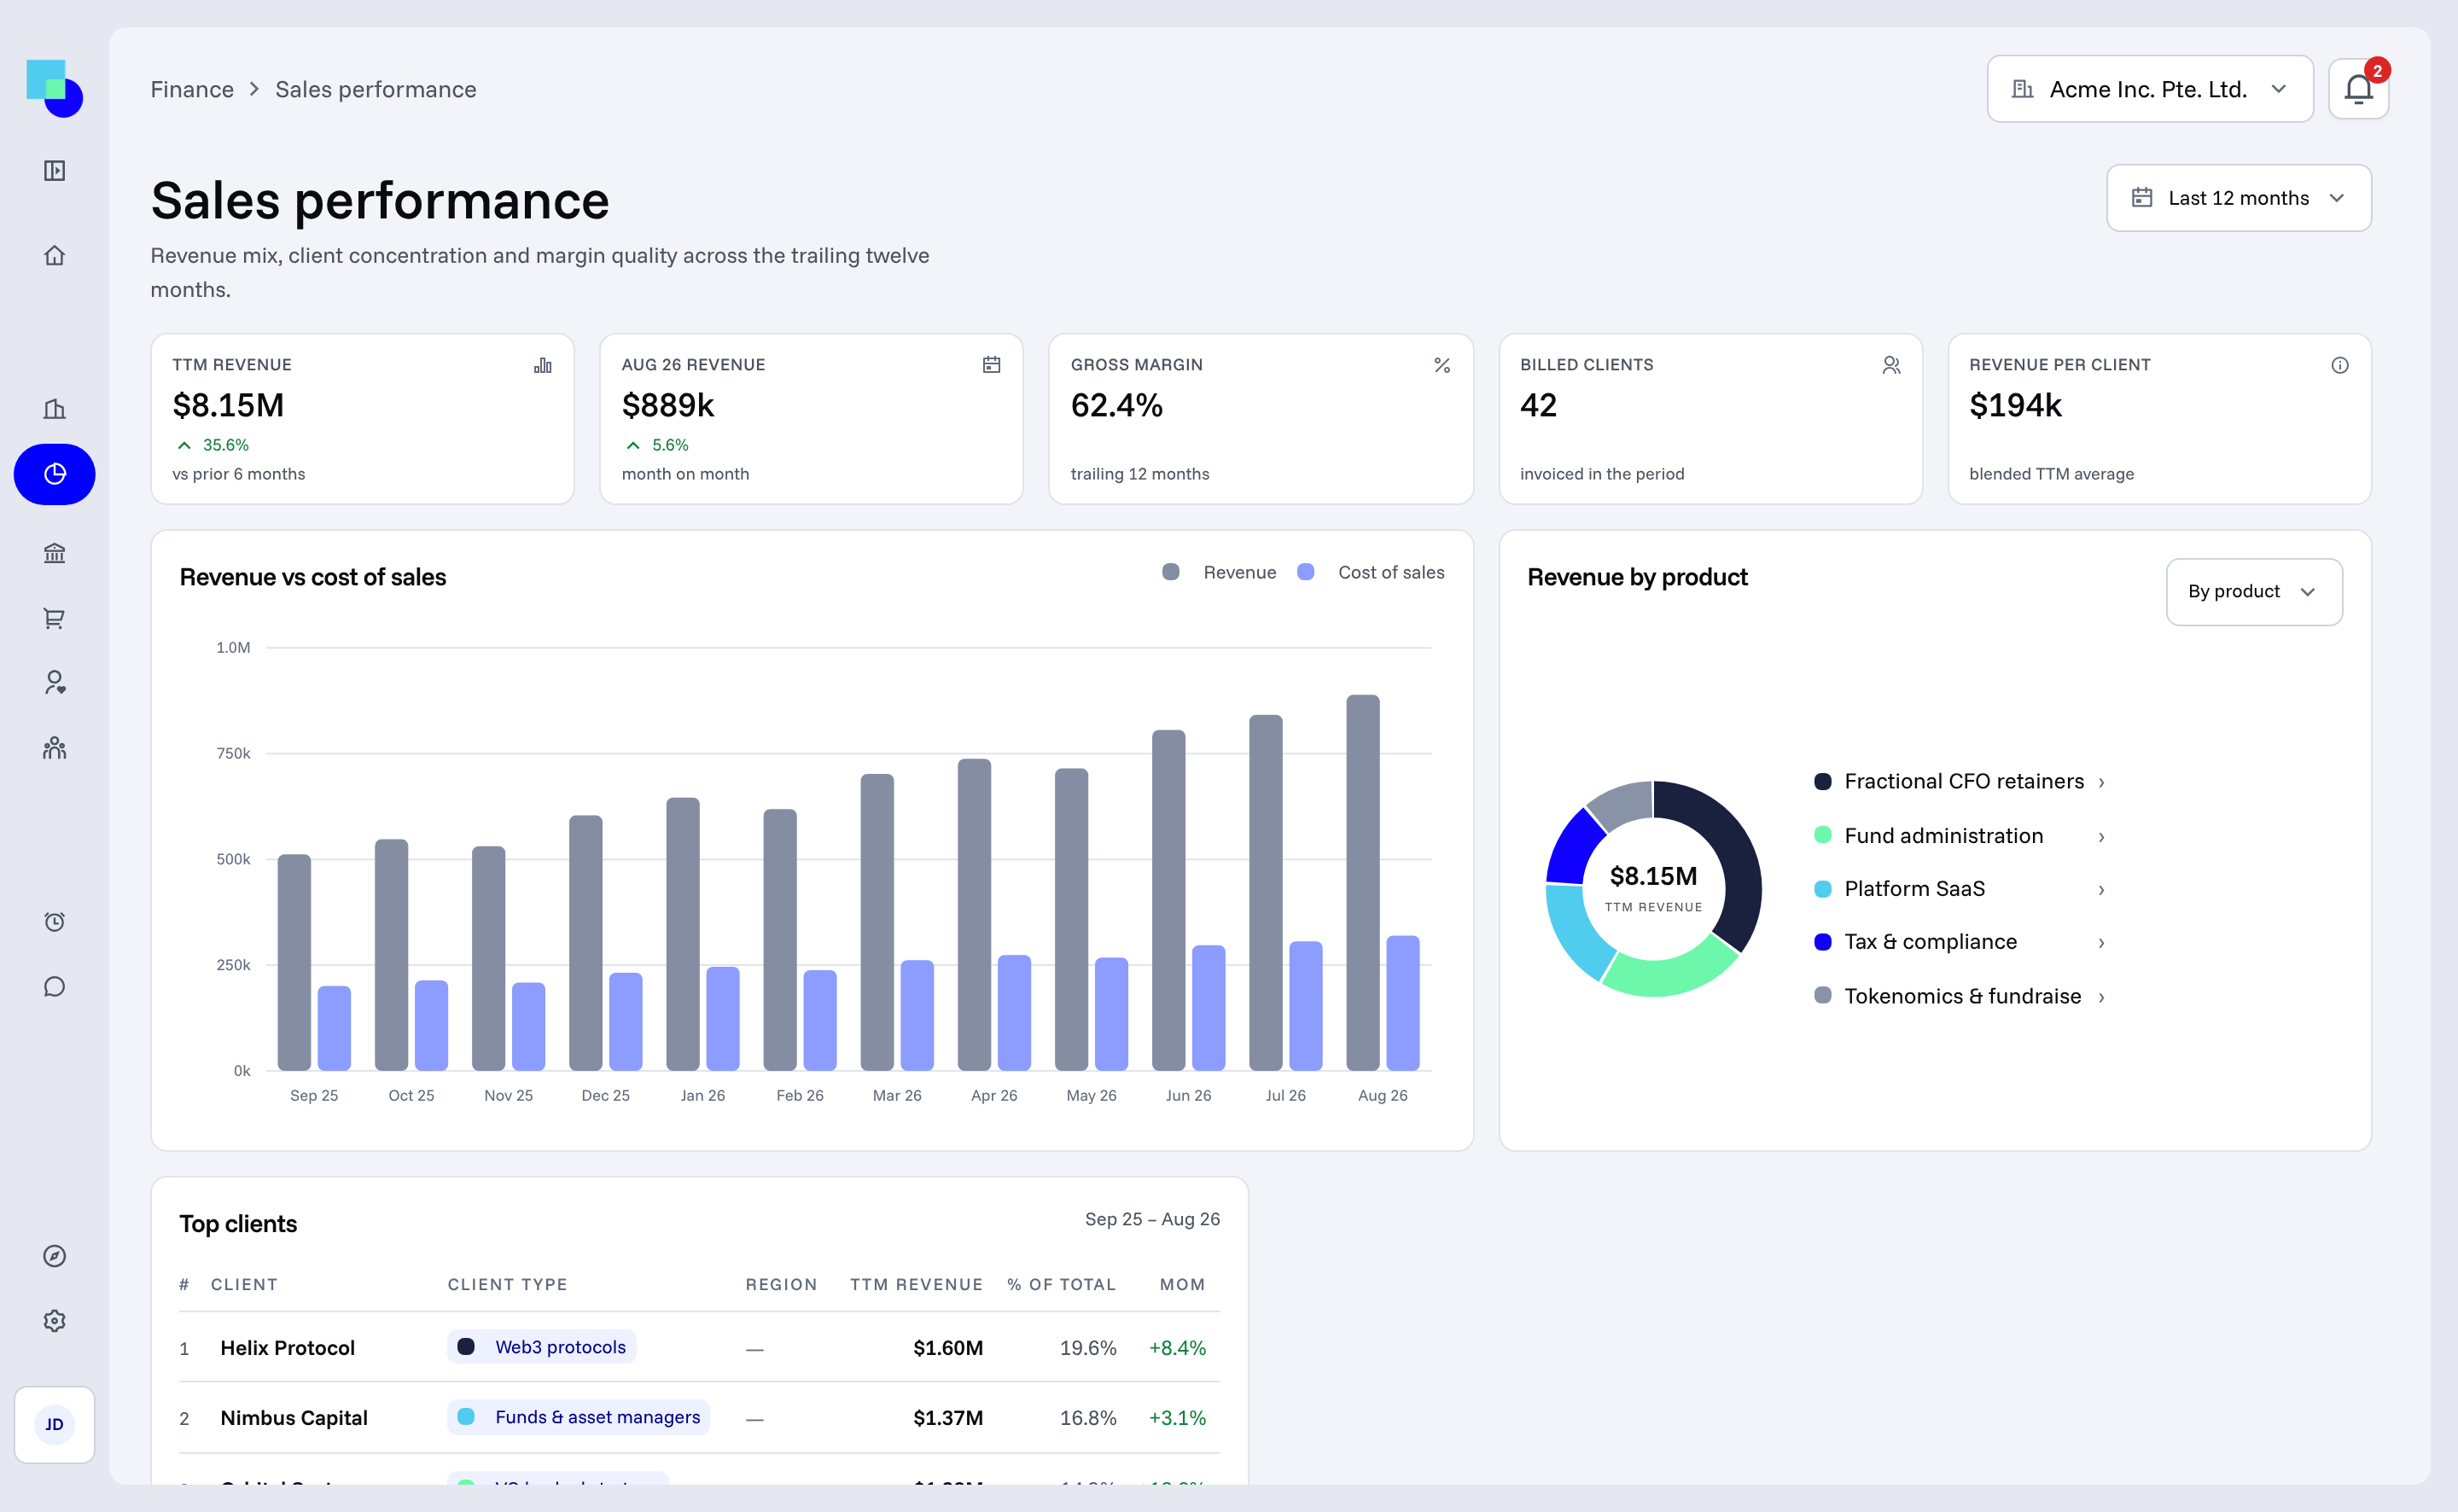This screenshot has width=2458, height=1512.
Task: Open the company building sidebar icon
Action: 55,408
